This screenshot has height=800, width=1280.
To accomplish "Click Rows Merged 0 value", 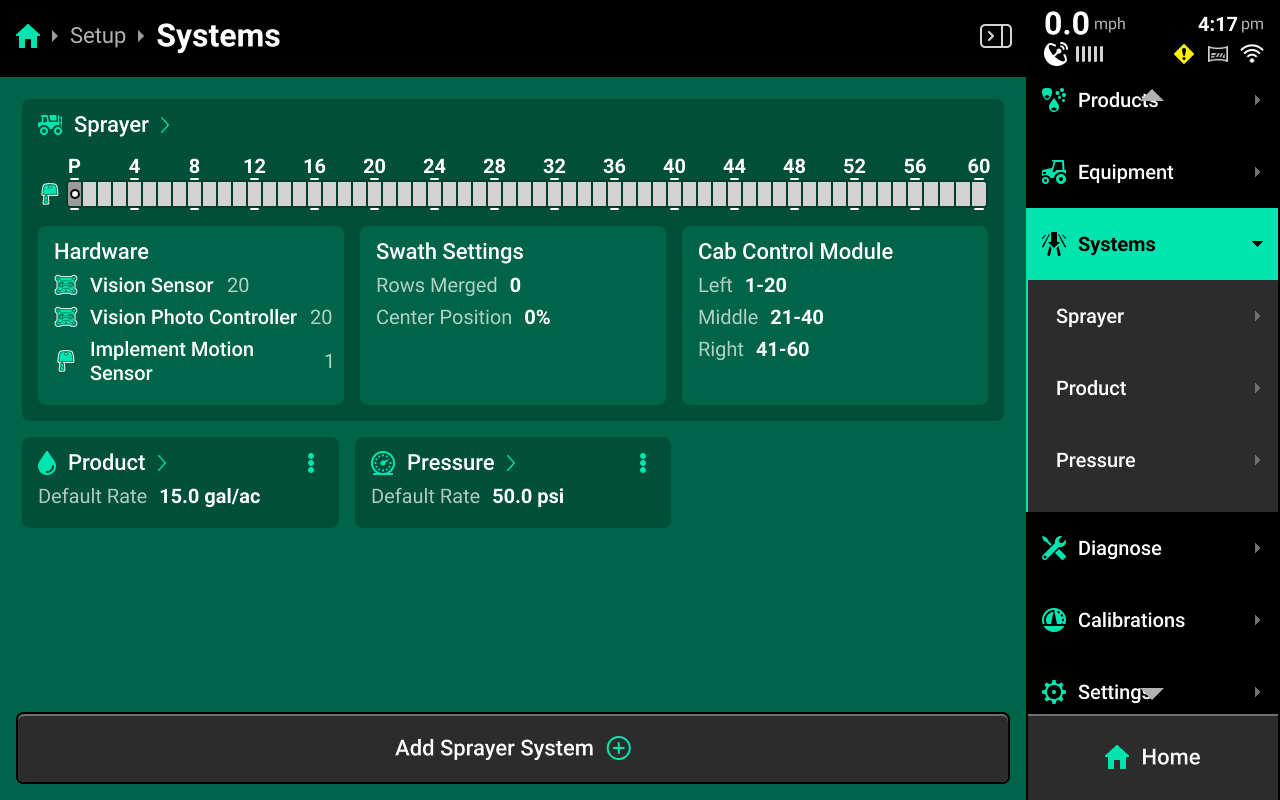I will [x=515, y=286].
